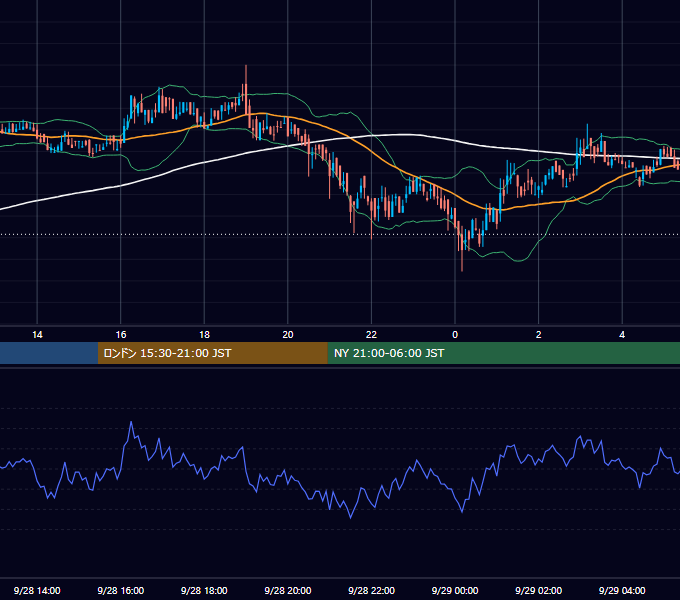Click the 2 hour axis label
Viewport: 680px width, 600px height.
click(539, 335)
